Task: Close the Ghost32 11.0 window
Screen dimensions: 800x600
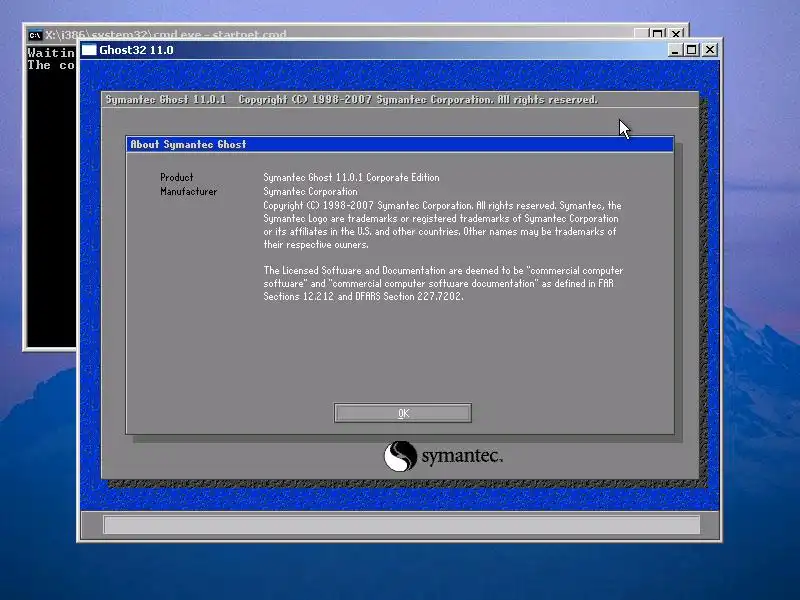Action: tap(710, 50)
